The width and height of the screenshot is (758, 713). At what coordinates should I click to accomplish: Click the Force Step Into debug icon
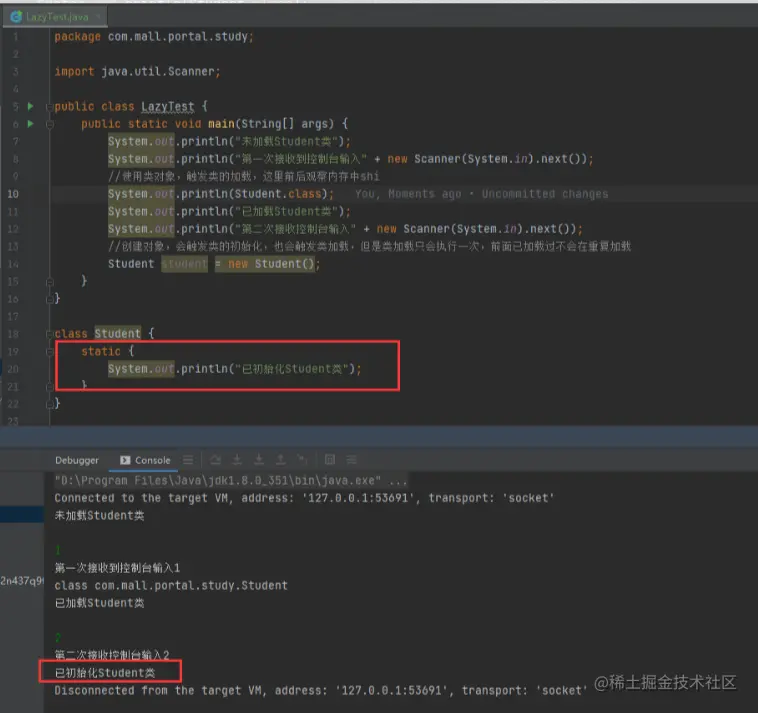tap(259, 460)
